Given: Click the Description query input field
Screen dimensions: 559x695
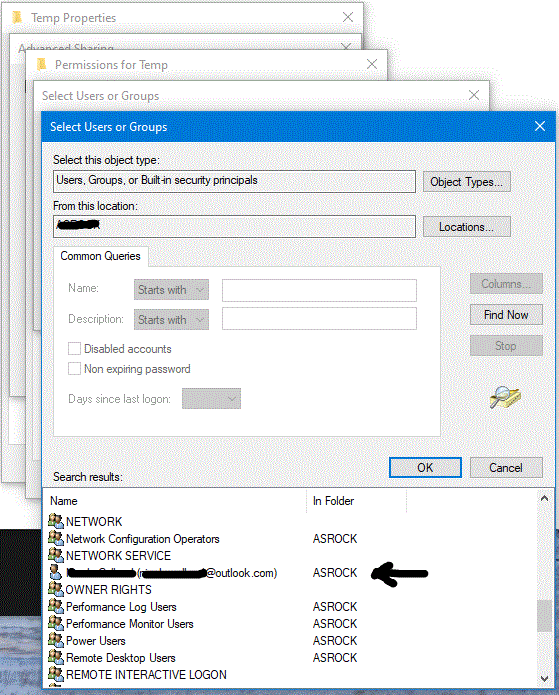Looking at the screenshot, I should (x=319, y=319).
